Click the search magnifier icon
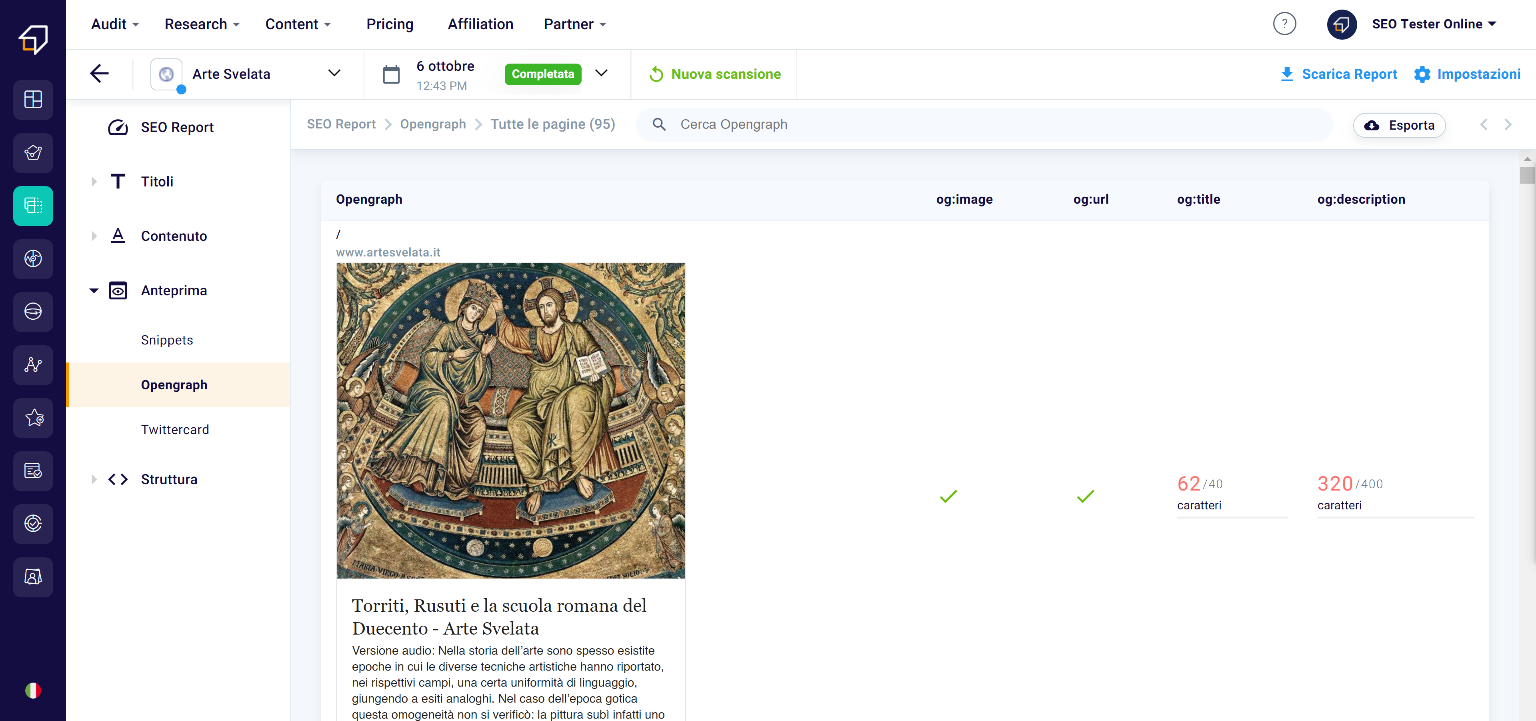This screenshot has height=721, width=1536. [659, 125]
